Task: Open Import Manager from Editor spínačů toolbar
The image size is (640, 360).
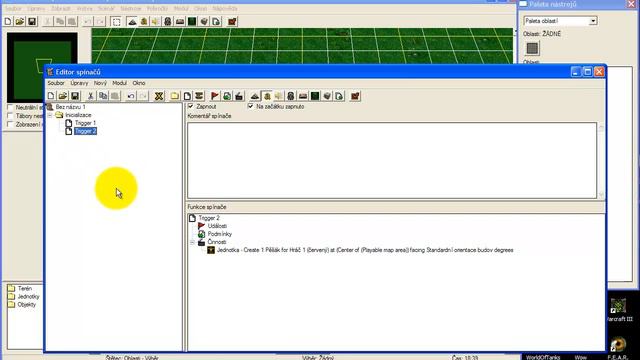Action: pos(339,96)
